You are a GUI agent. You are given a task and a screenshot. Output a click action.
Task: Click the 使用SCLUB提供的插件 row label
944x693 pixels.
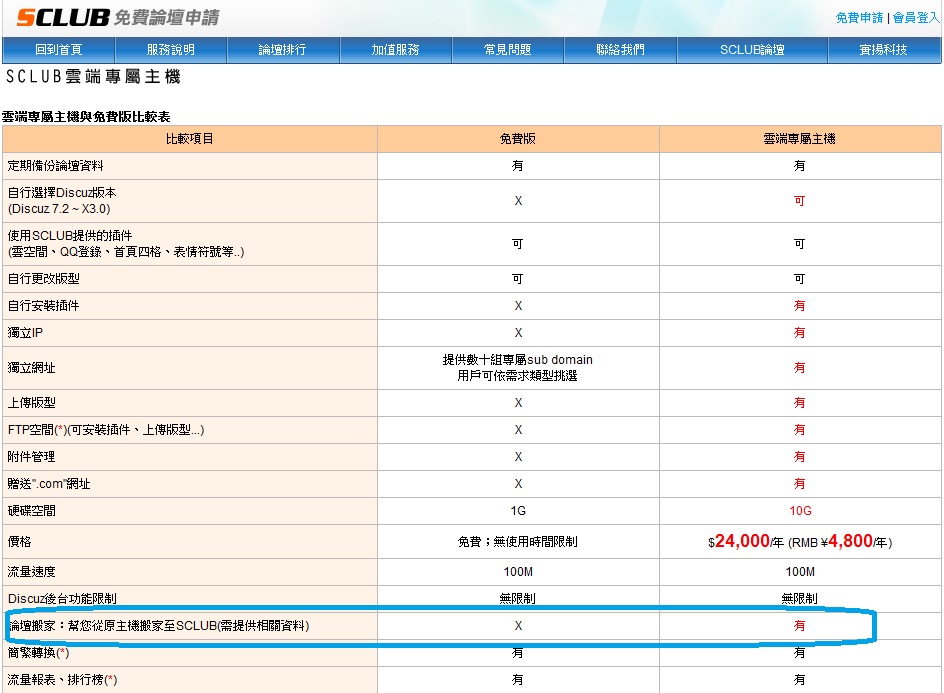click(x=70, y=235)
